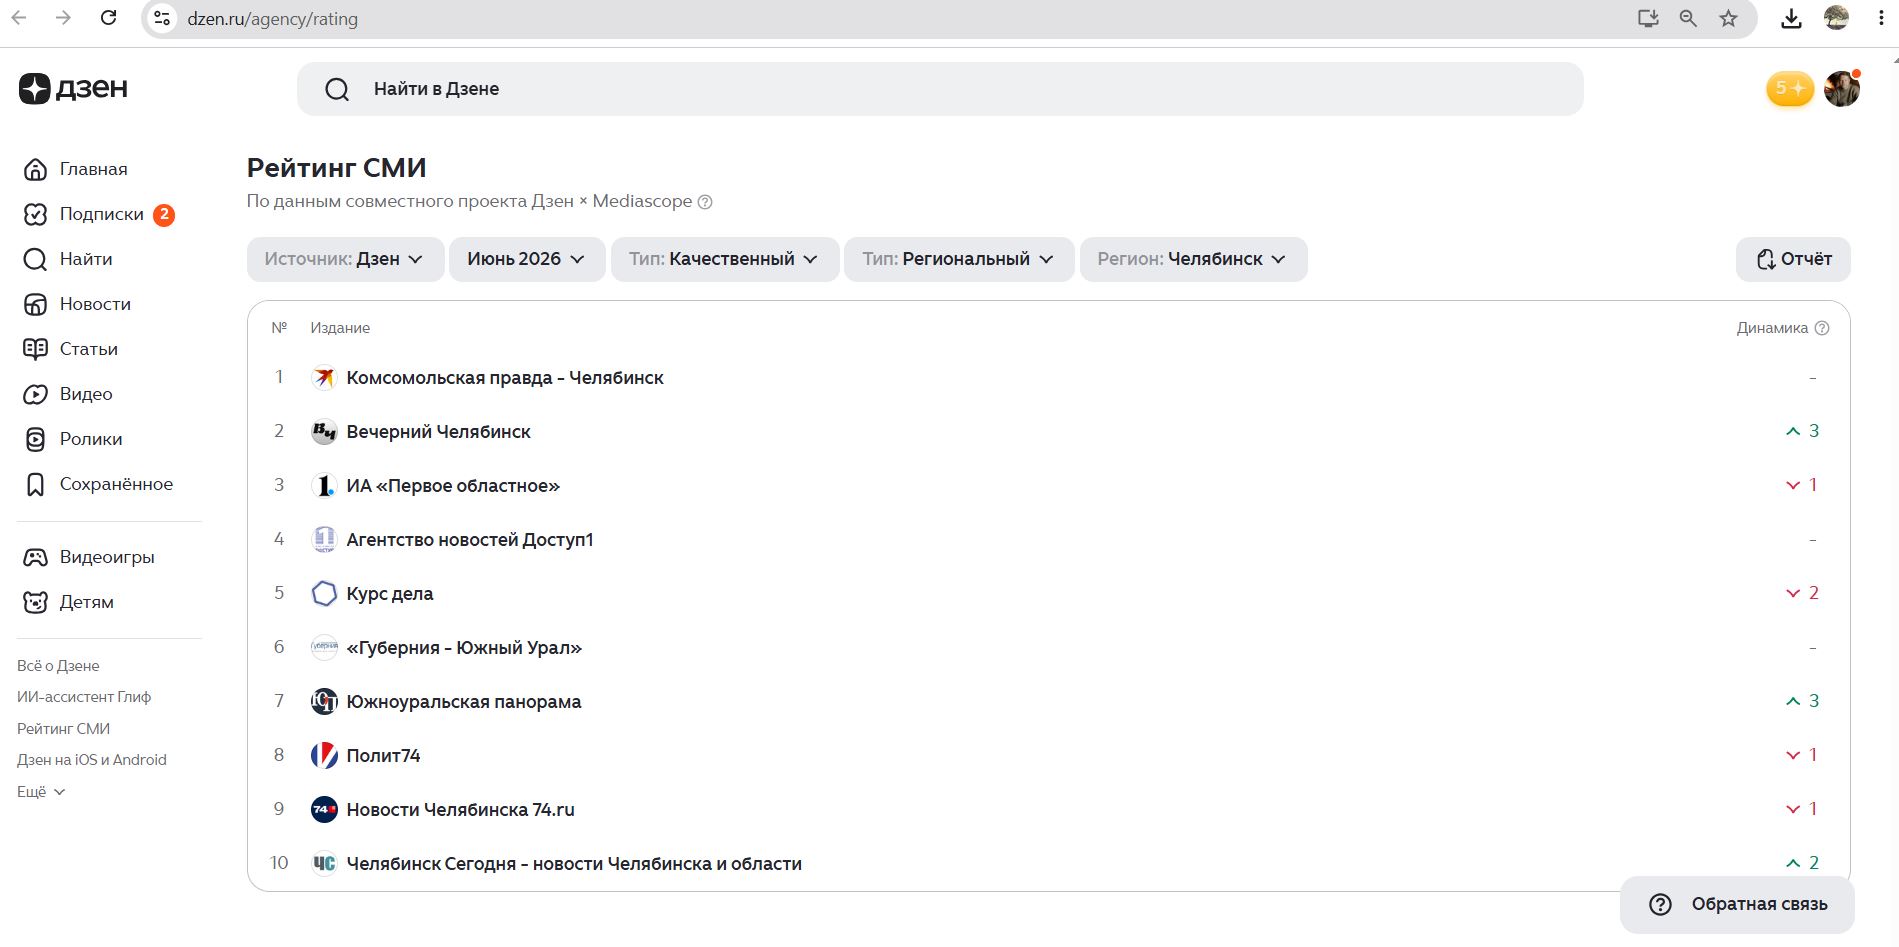Open the Подписки sidebar icon
The height and width of the screenshot is (947, 1899).
point(35,214)
